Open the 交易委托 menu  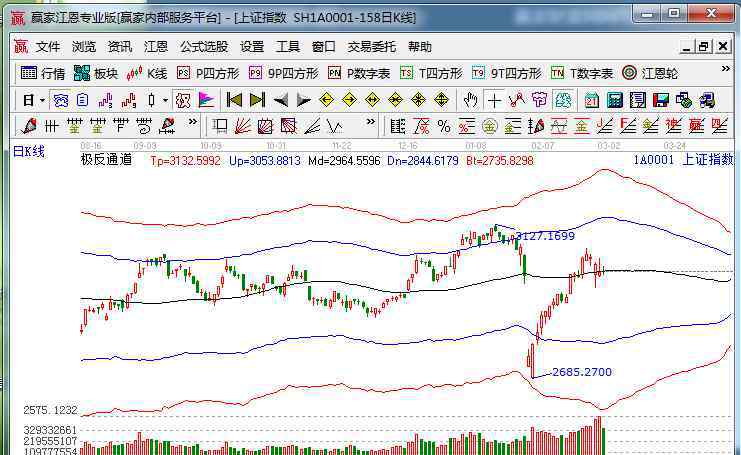point(372,47)
